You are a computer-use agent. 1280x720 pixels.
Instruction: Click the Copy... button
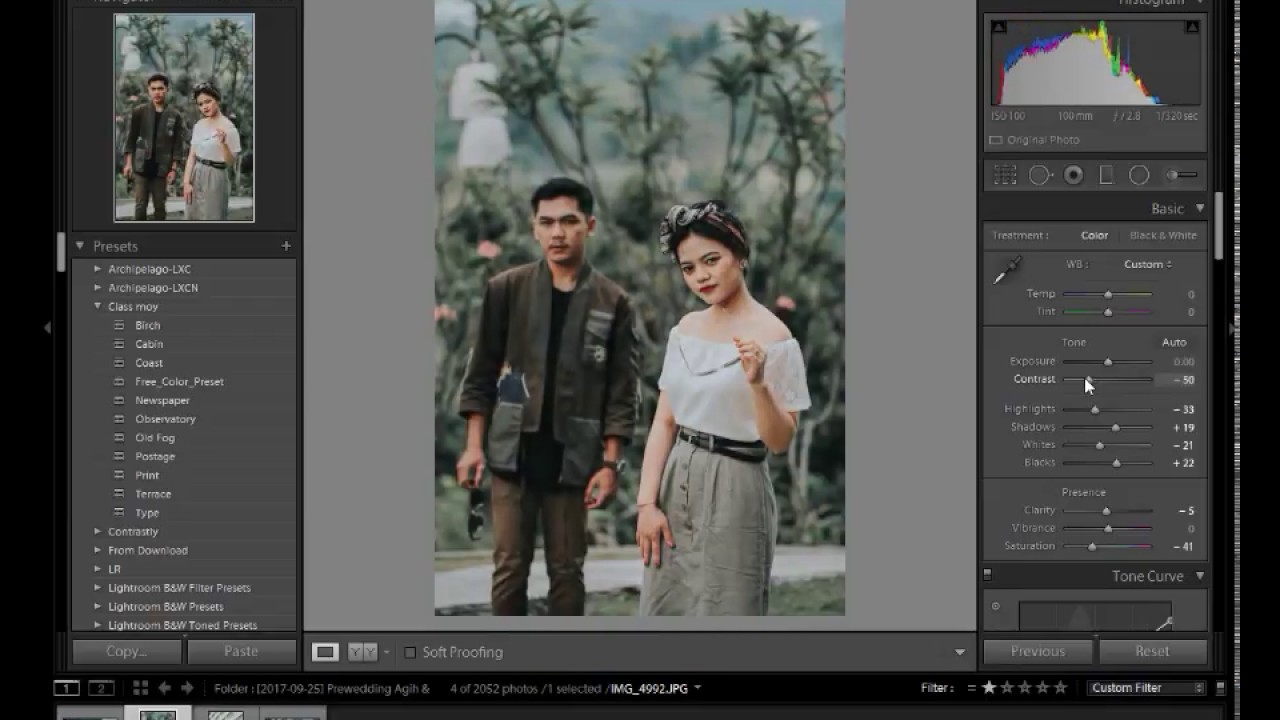point(127,652)
